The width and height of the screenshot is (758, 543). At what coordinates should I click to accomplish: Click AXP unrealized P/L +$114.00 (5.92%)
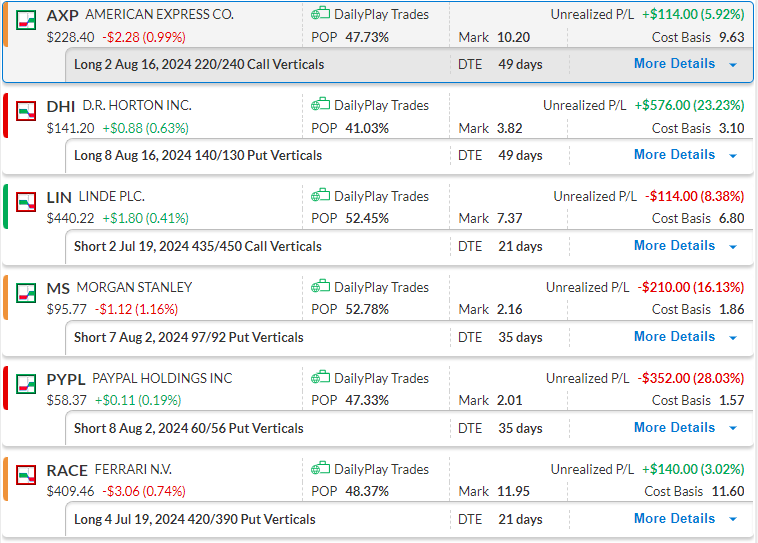pos(693,15)
